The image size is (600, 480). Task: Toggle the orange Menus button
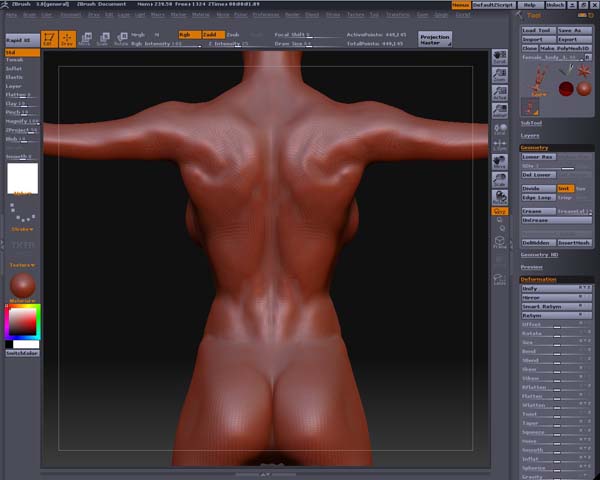click(461, 5)
